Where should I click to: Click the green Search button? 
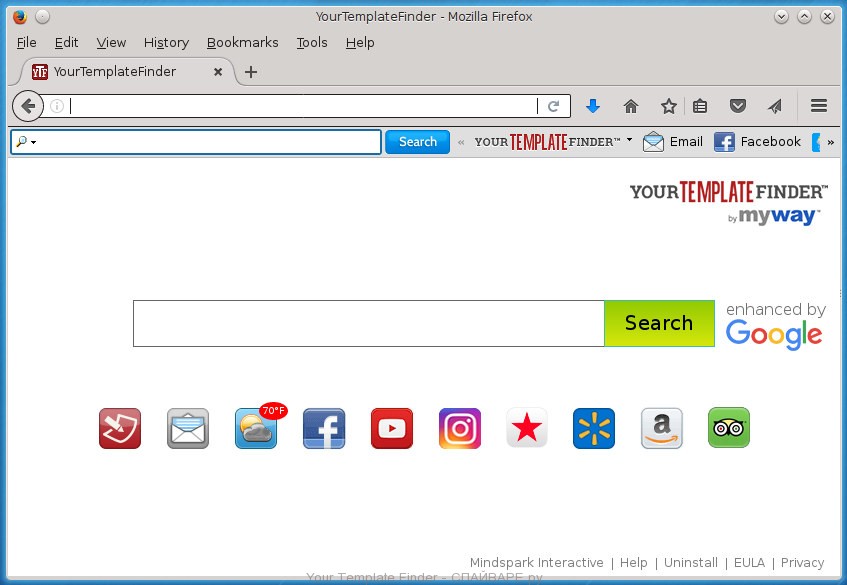[x=658, y=323]
